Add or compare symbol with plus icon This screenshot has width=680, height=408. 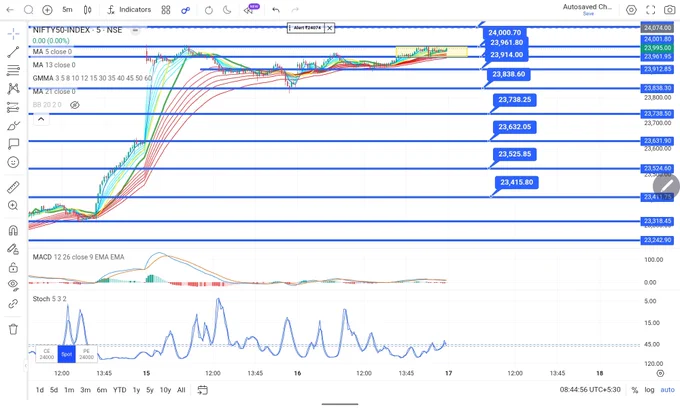coord(47,10)
